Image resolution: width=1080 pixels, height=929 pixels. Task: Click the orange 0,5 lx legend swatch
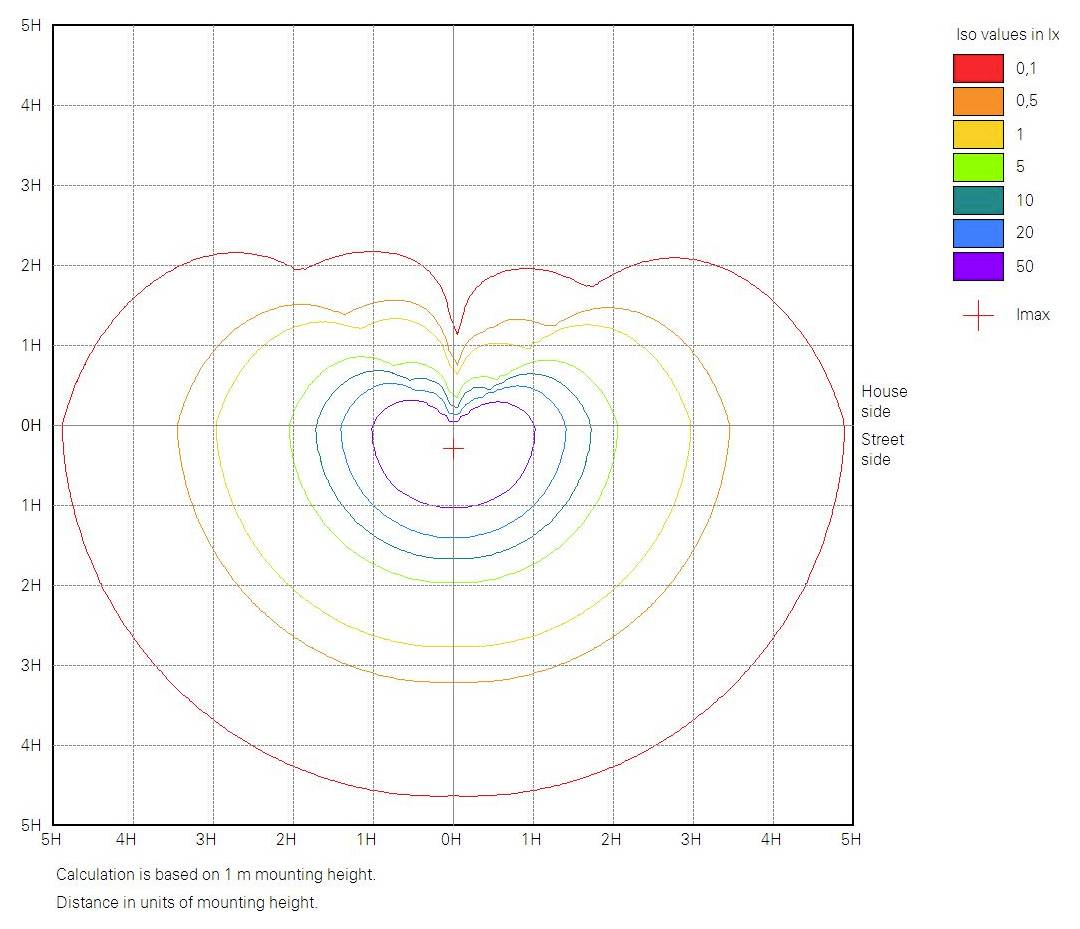(978, 101)
